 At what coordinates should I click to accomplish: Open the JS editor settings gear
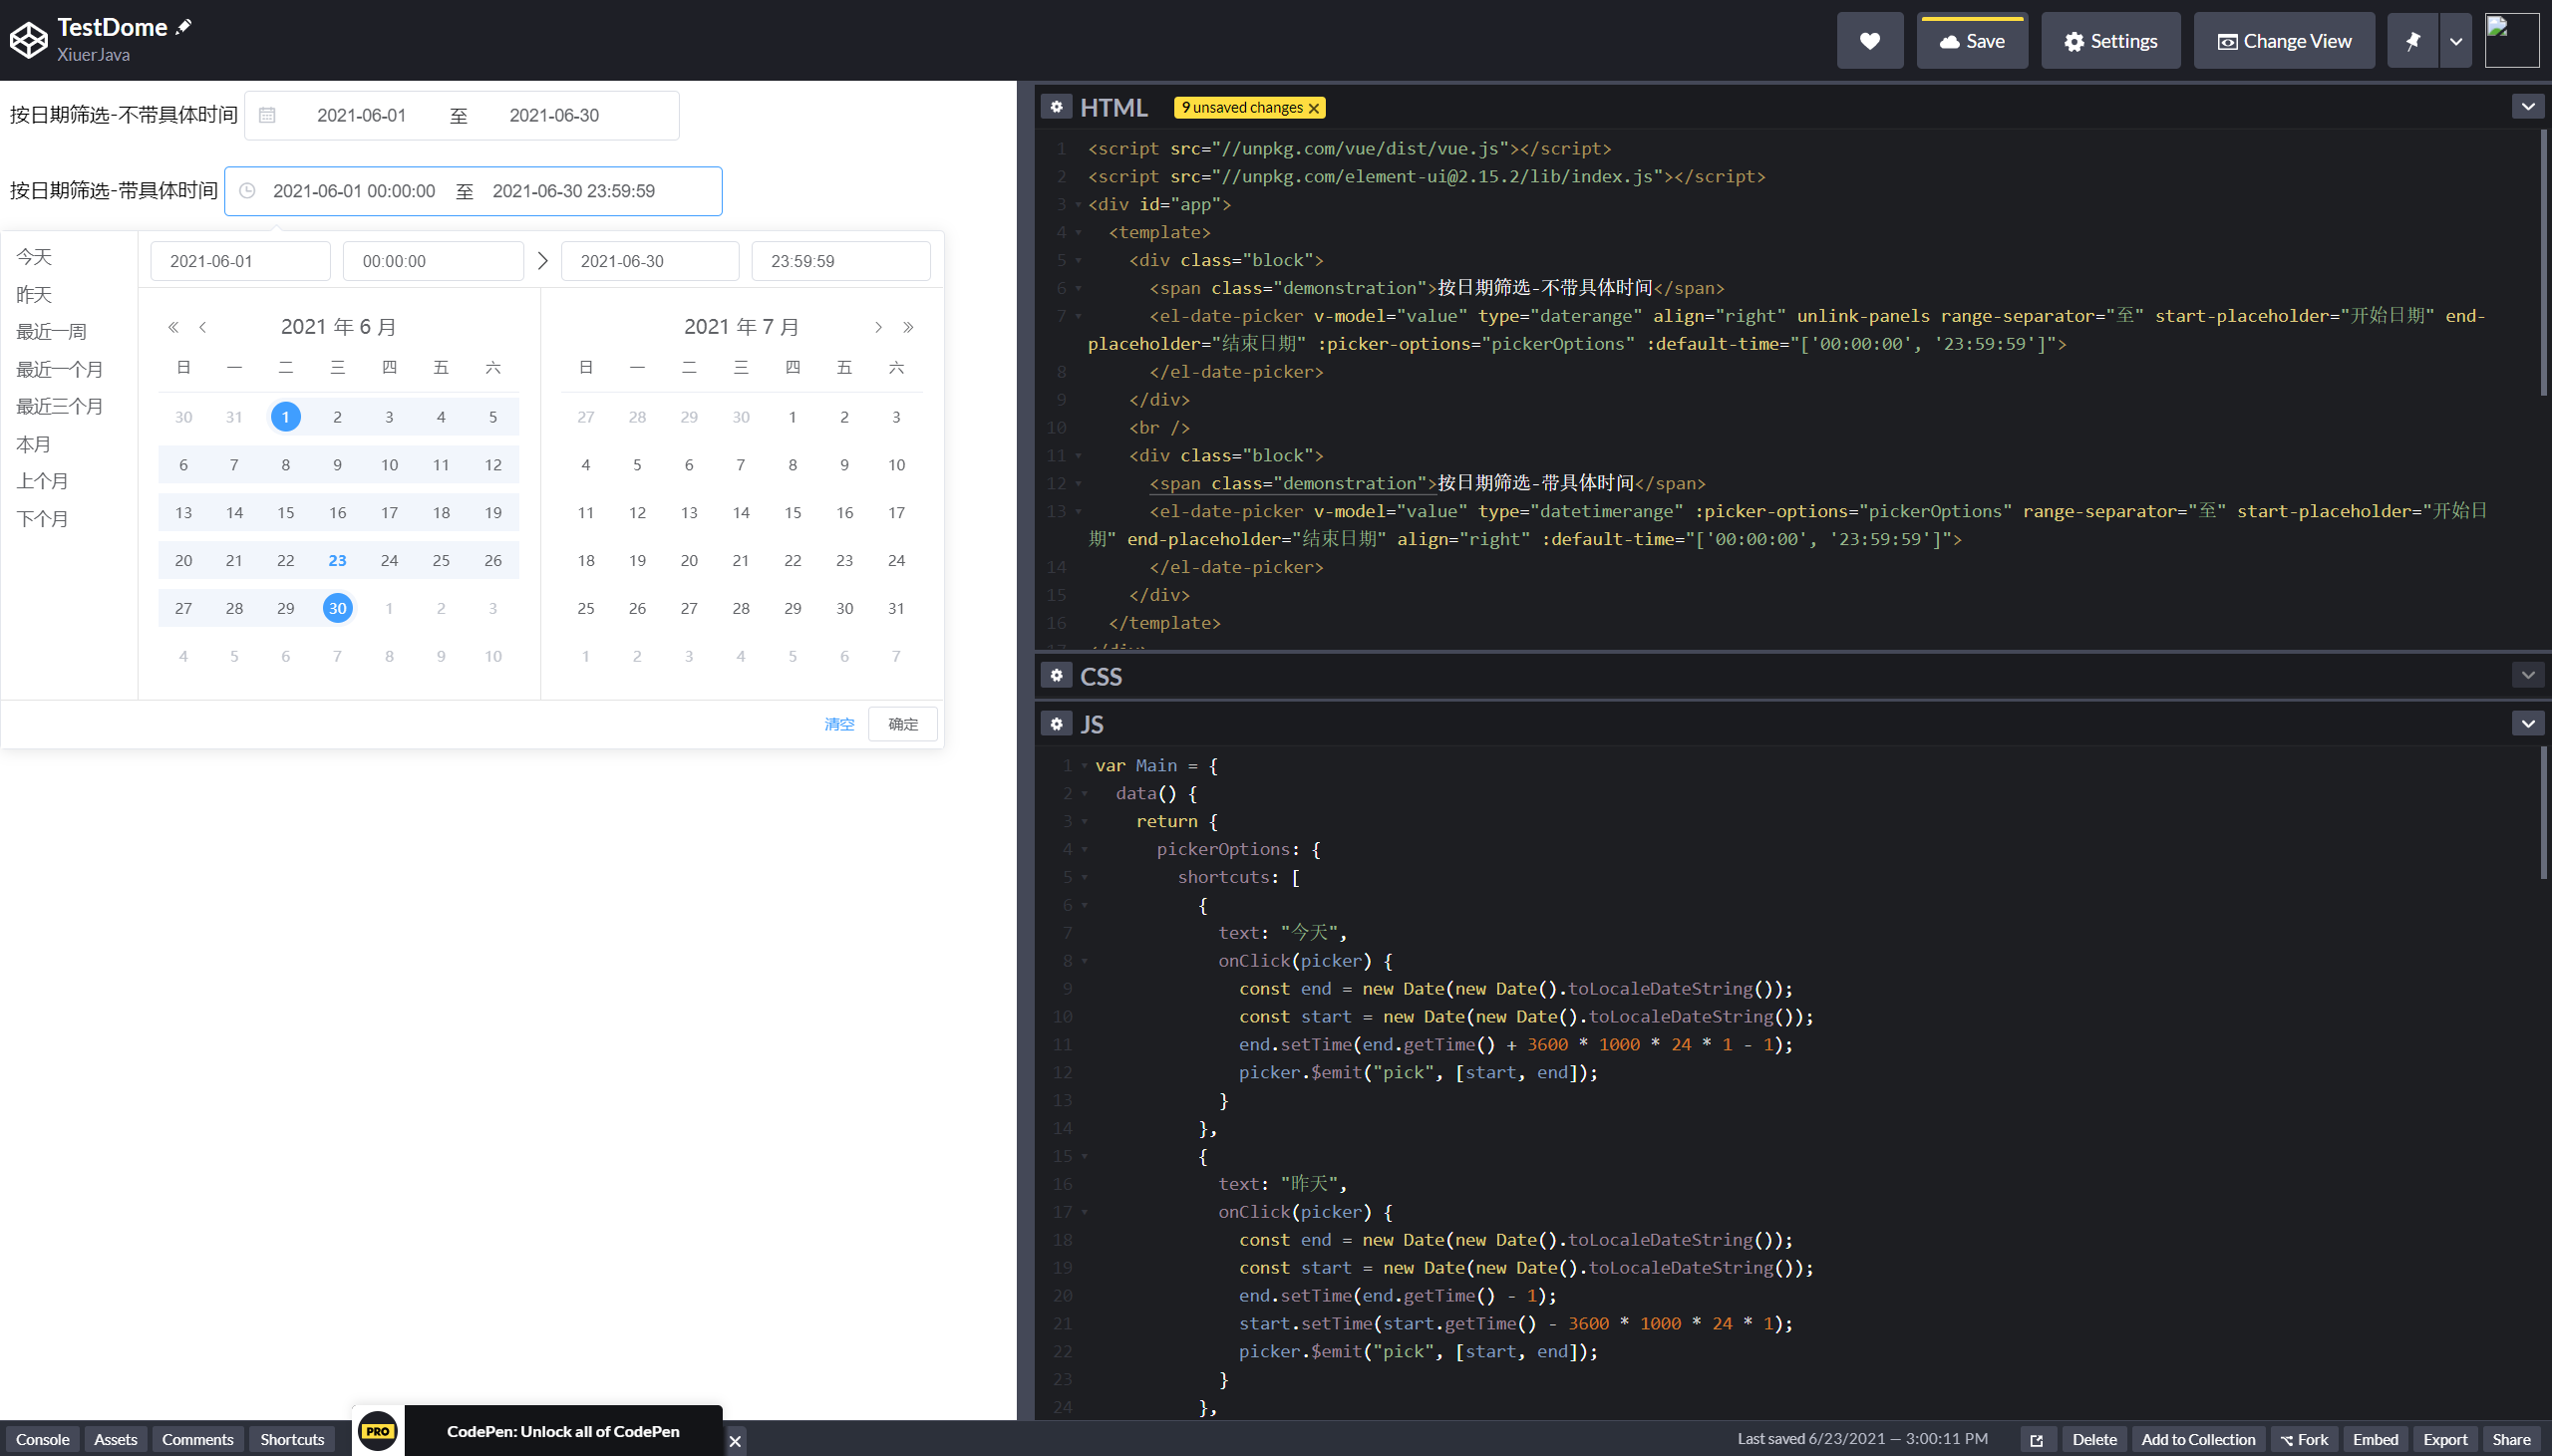1056,723
